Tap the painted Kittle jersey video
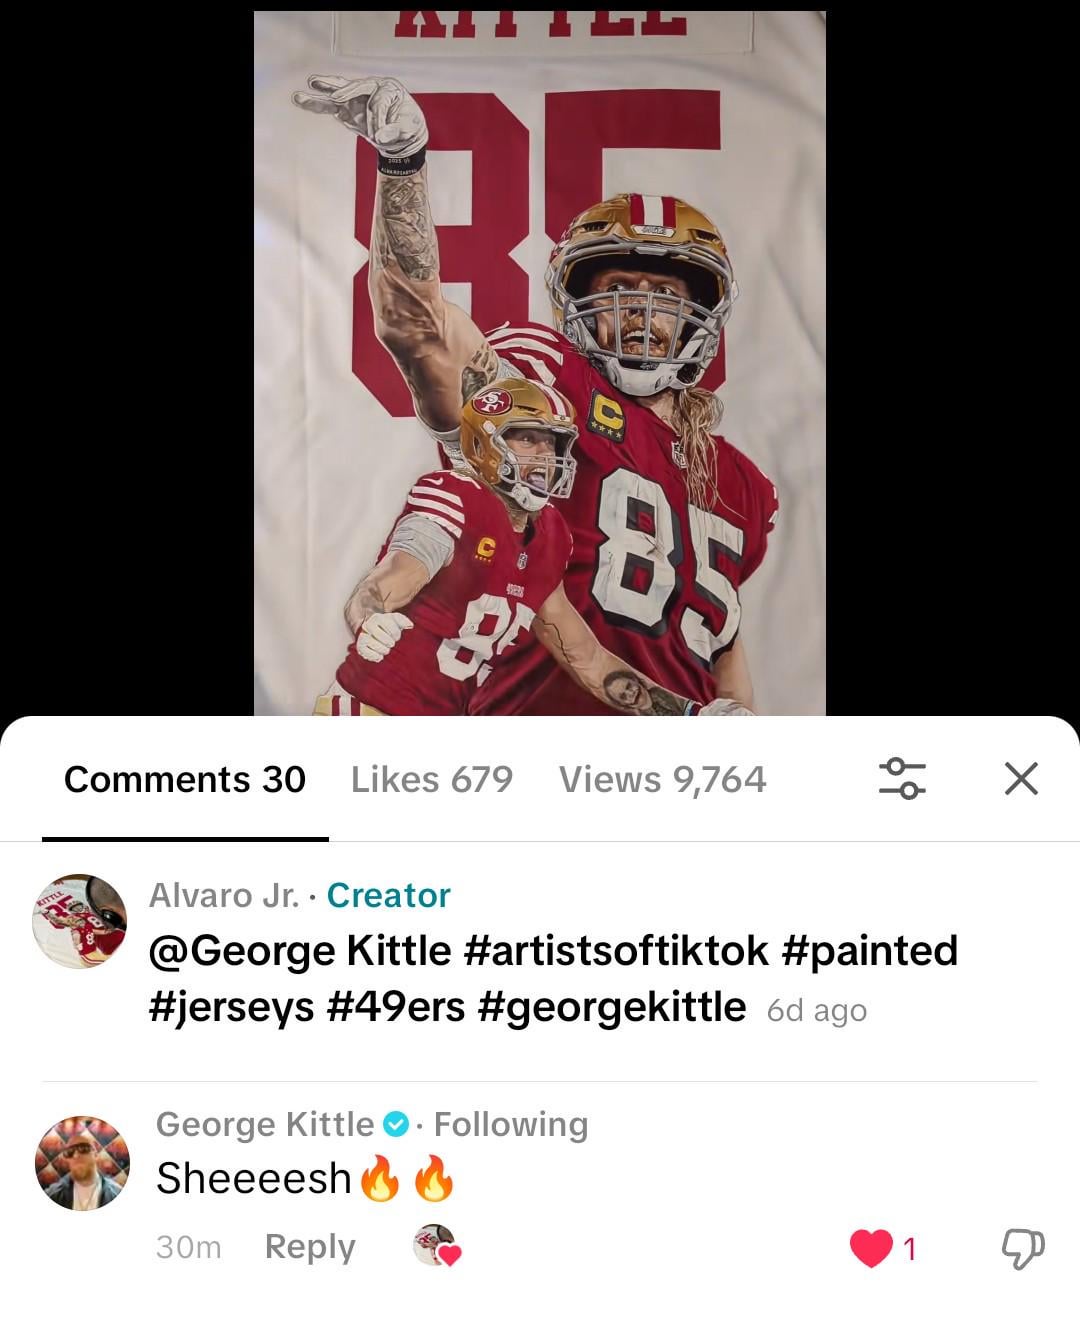The image size is (1080, 1323). [540, 360]
